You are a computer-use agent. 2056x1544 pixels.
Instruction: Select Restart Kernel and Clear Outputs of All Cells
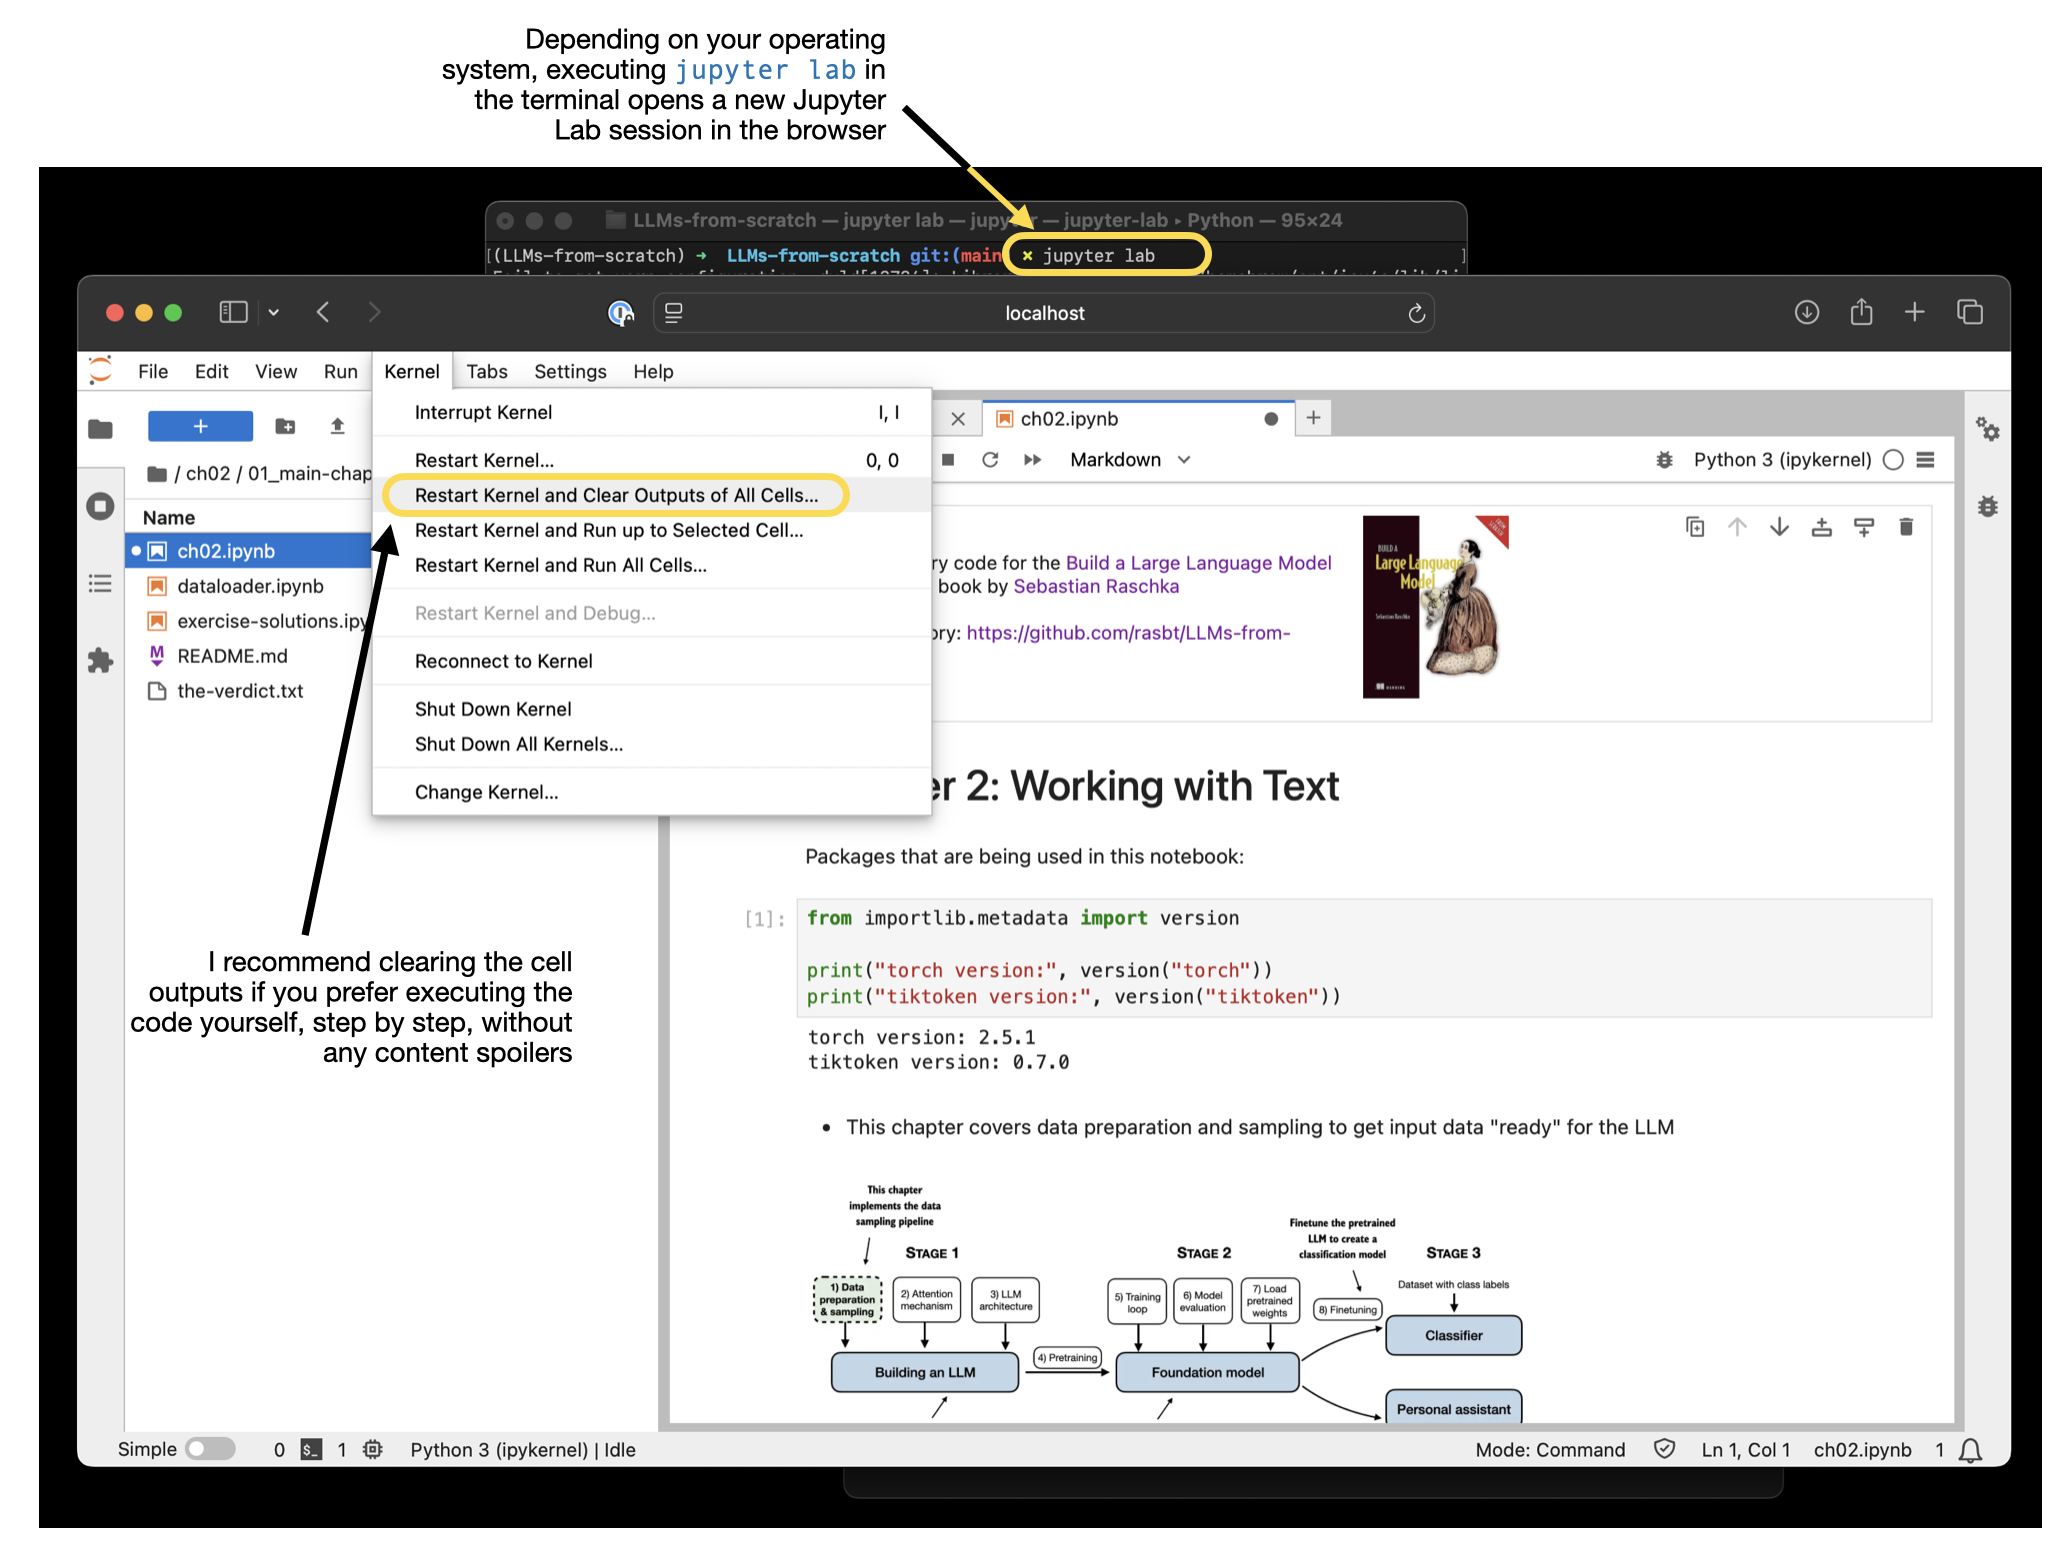(652, 495)
